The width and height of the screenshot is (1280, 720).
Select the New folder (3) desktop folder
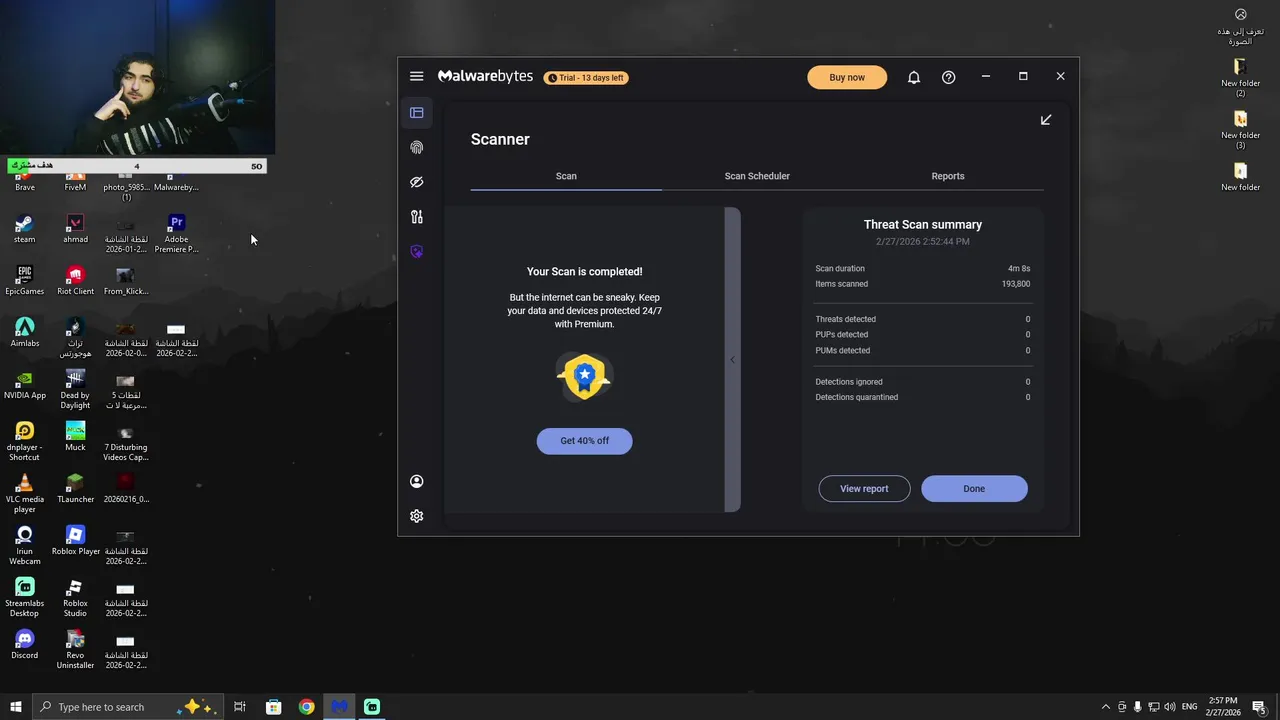(1241, 131)
